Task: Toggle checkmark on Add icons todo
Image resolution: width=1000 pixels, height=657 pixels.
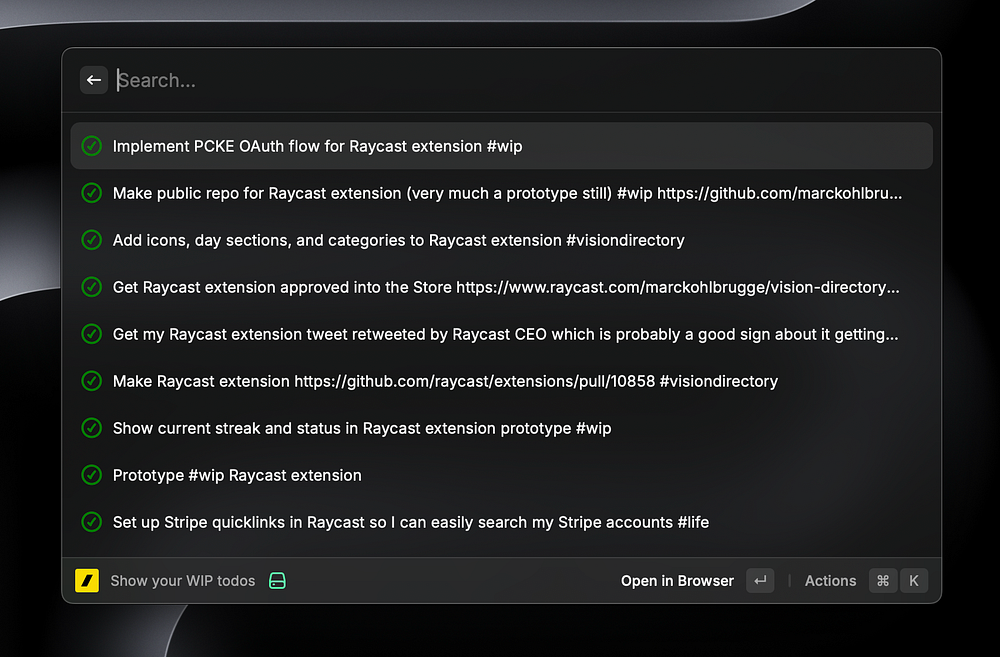Action: 92,240
